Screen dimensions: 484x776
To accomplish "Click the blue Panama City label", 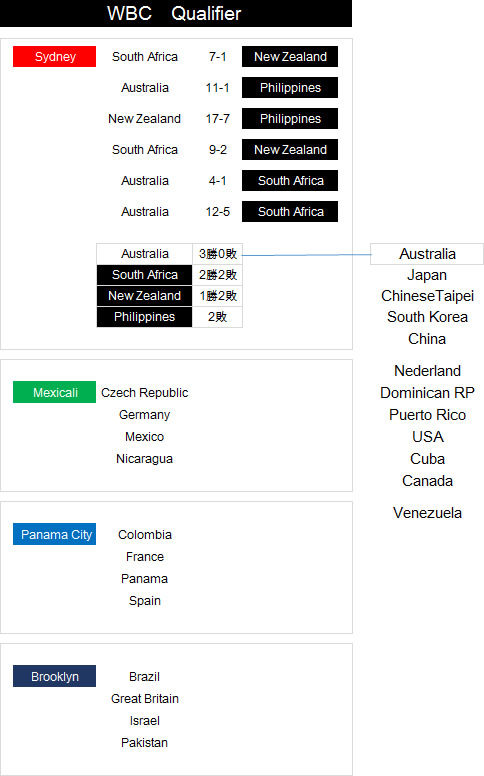I will [x=54, y=534].
